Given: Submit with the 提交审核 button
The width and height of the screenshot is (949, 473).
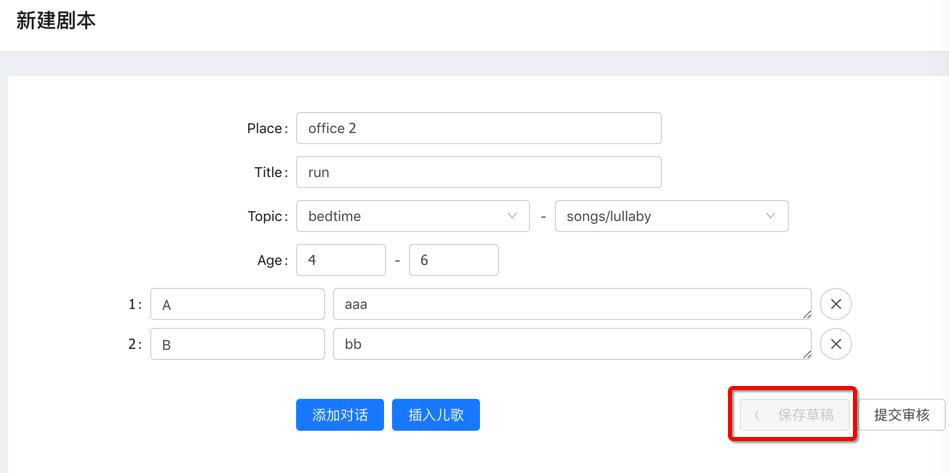Looking at the screenshot, I should [x=901, y=414].
